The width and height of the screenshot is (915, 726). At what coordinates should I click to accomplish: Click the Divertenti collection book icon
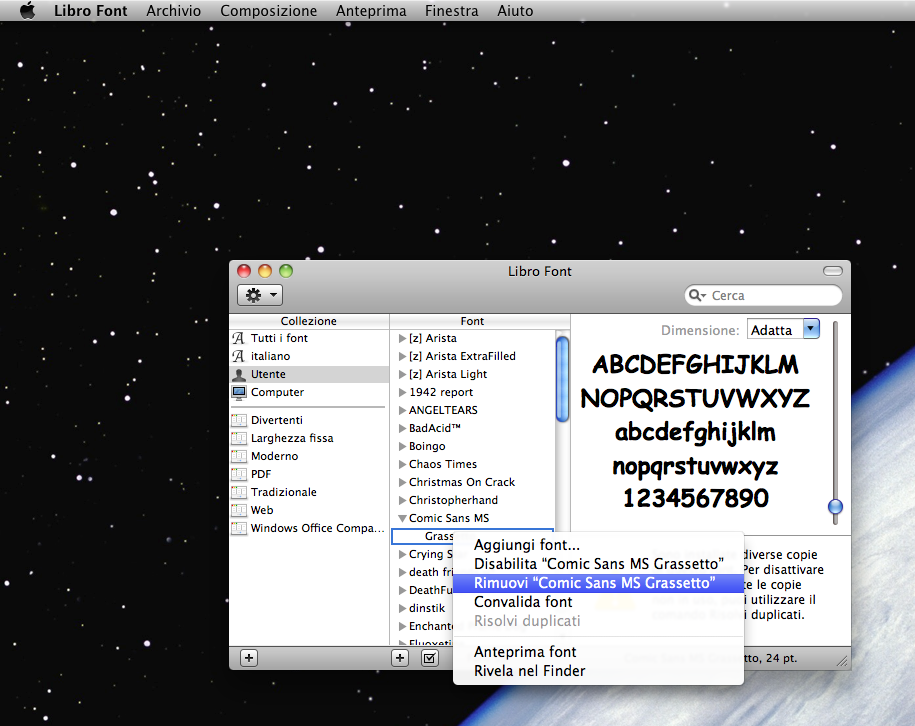(239, 420)
